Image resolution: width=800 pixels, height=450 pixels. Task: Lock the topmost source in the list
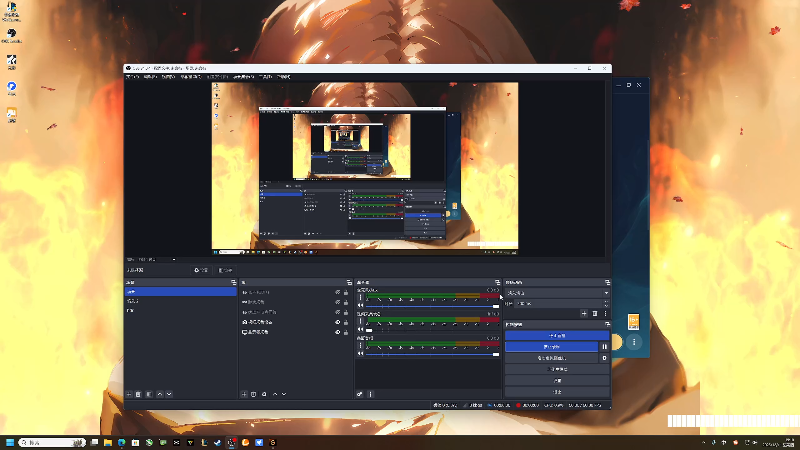346,293
